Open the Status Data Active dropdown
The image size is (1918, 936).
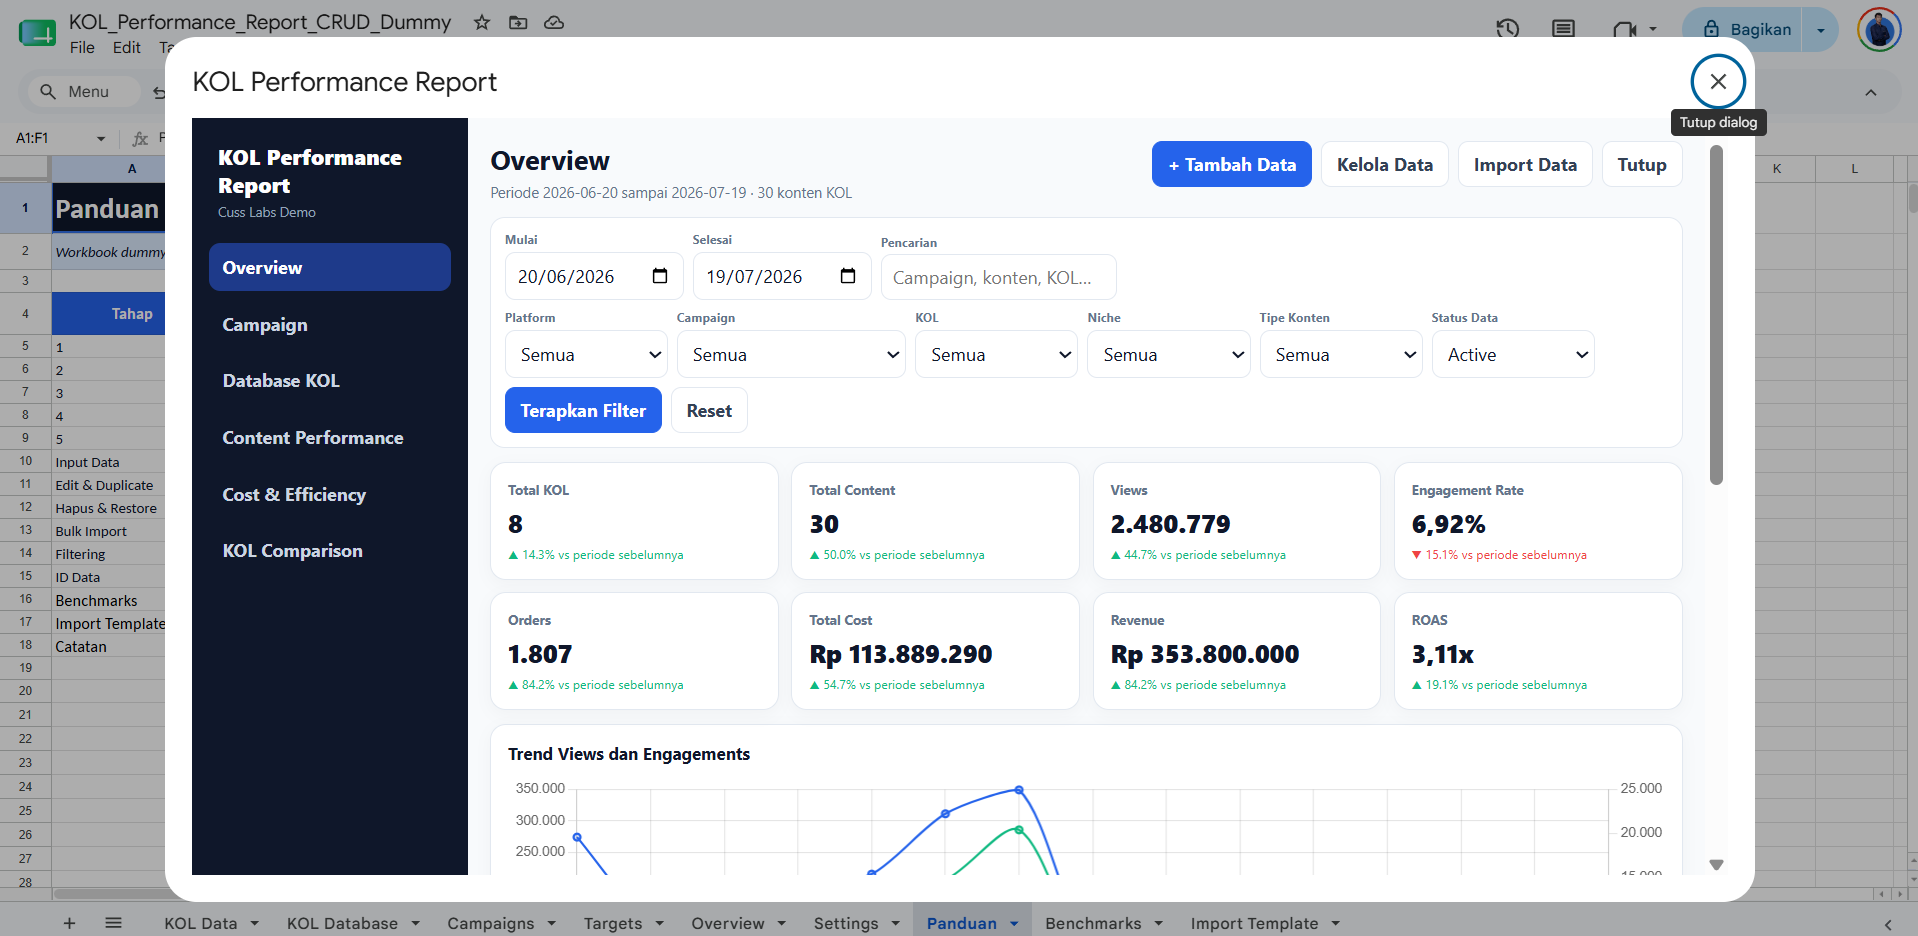tap(1513, 355)
